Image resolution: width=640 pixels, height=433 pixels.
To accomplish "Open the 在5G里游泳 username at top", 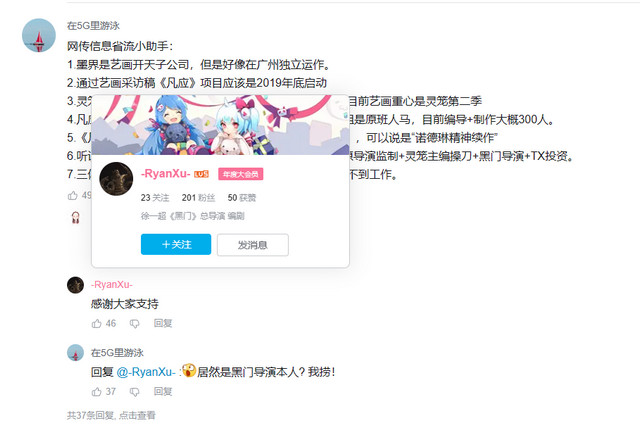I will pos(93,26).
